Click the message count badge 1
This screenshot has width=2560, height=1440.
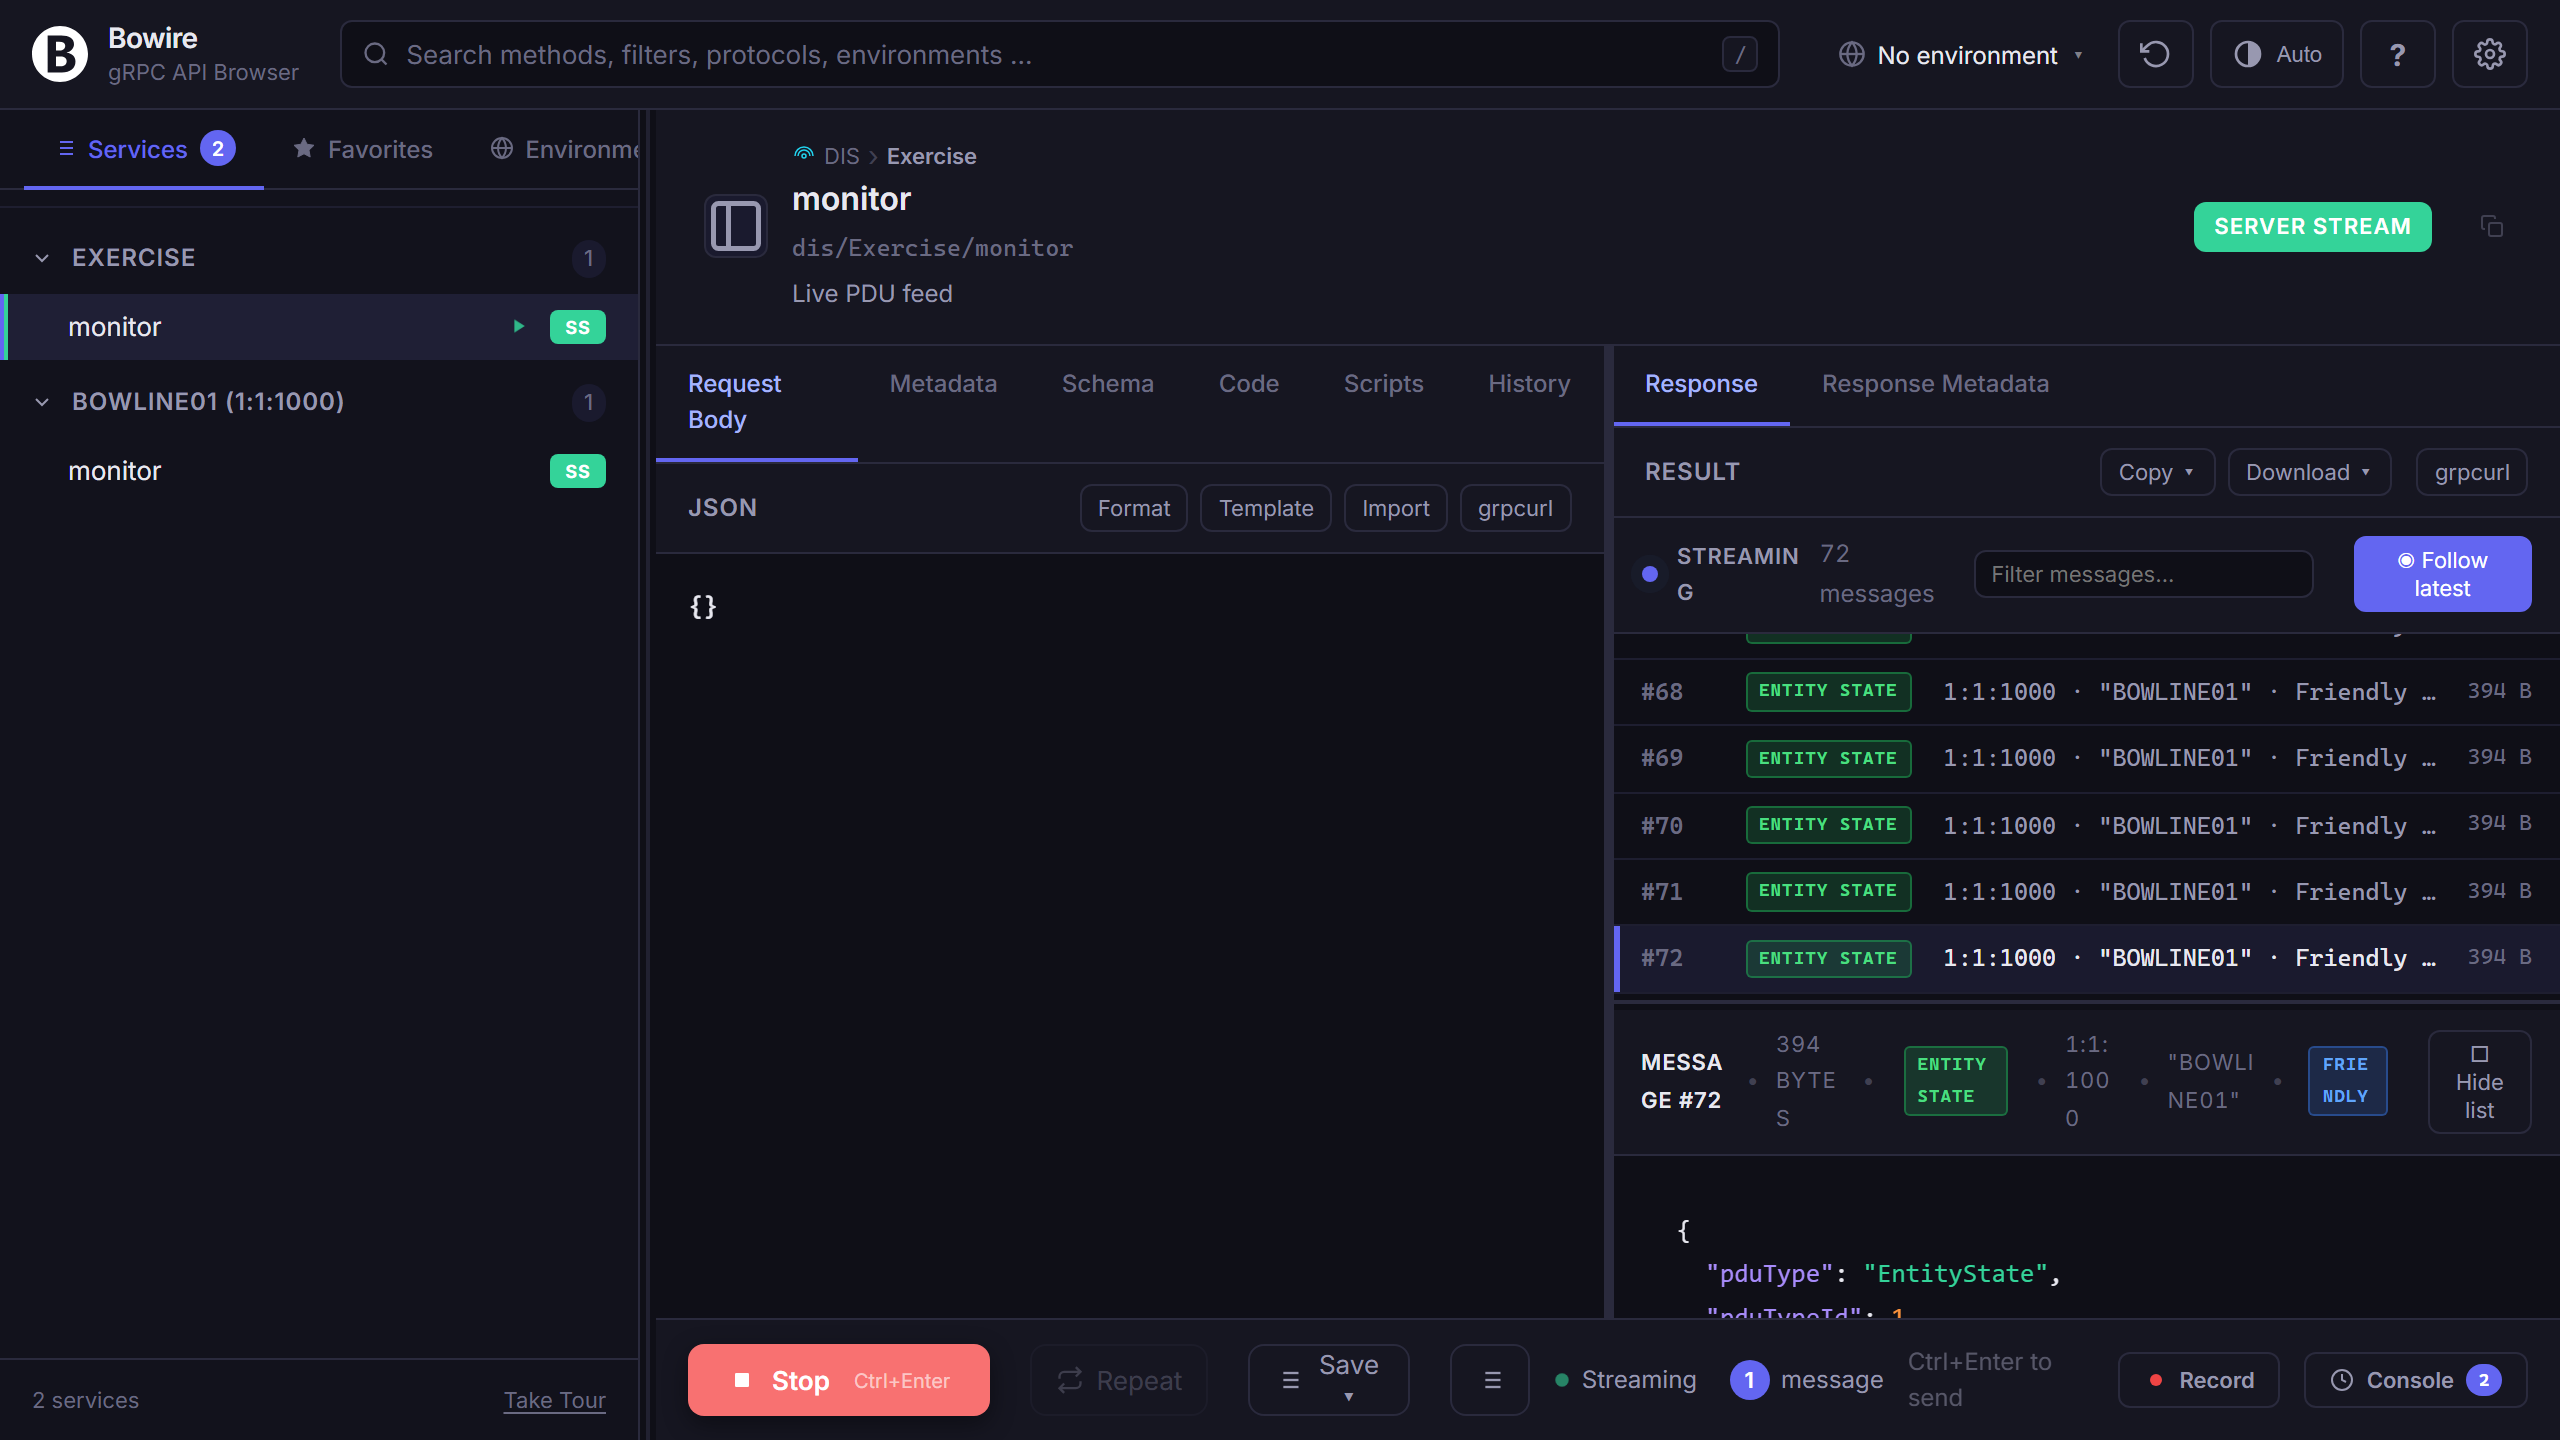pos(1749,1380)
